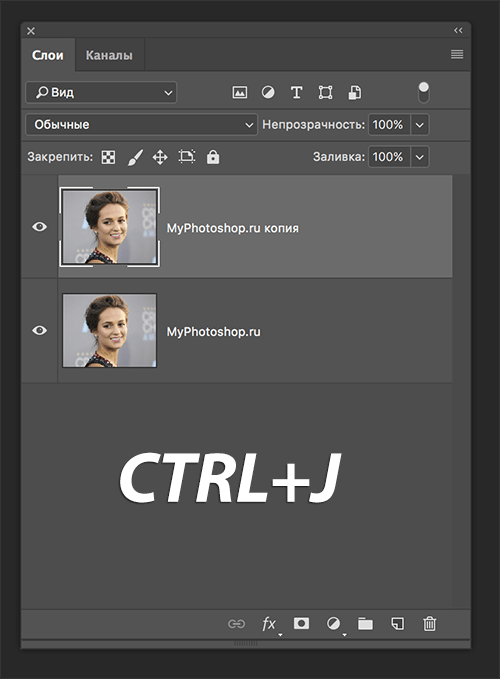The height and width of the screenshot is (679, 500).
Task: Filter layers by pixel layer icon
Action: 239,92
